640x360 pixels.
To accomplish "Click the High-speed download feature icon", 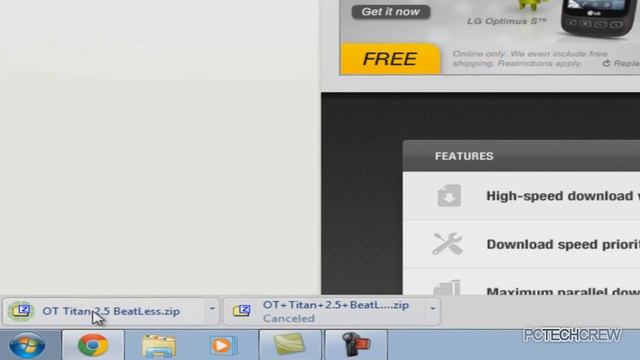I will coord(449,196).
